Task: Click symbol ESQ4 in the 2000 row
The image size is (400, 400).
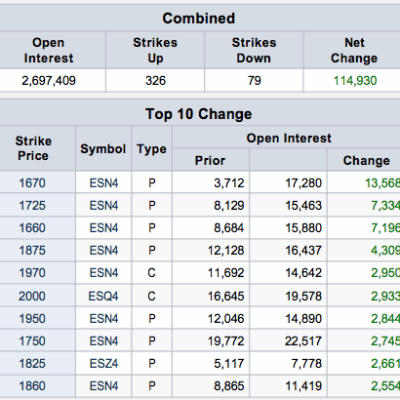Action: [103, 296]
